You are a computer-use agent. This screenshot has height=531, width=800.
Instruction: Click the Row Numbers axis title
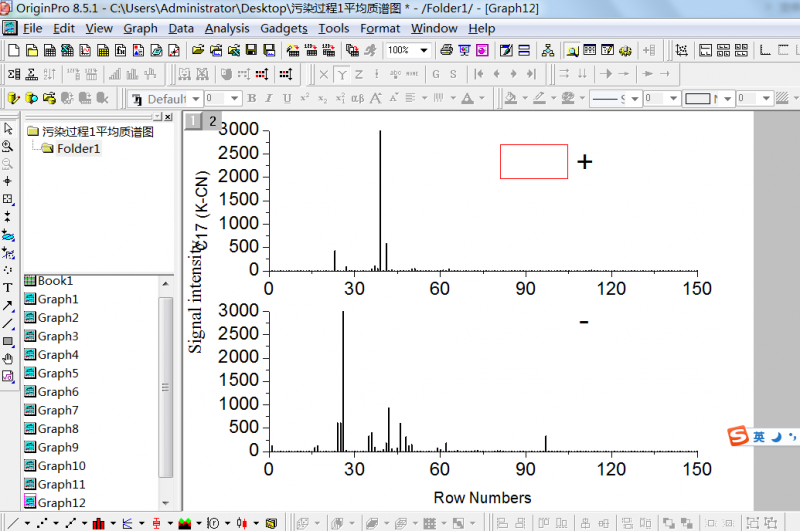tap(482, 497)
